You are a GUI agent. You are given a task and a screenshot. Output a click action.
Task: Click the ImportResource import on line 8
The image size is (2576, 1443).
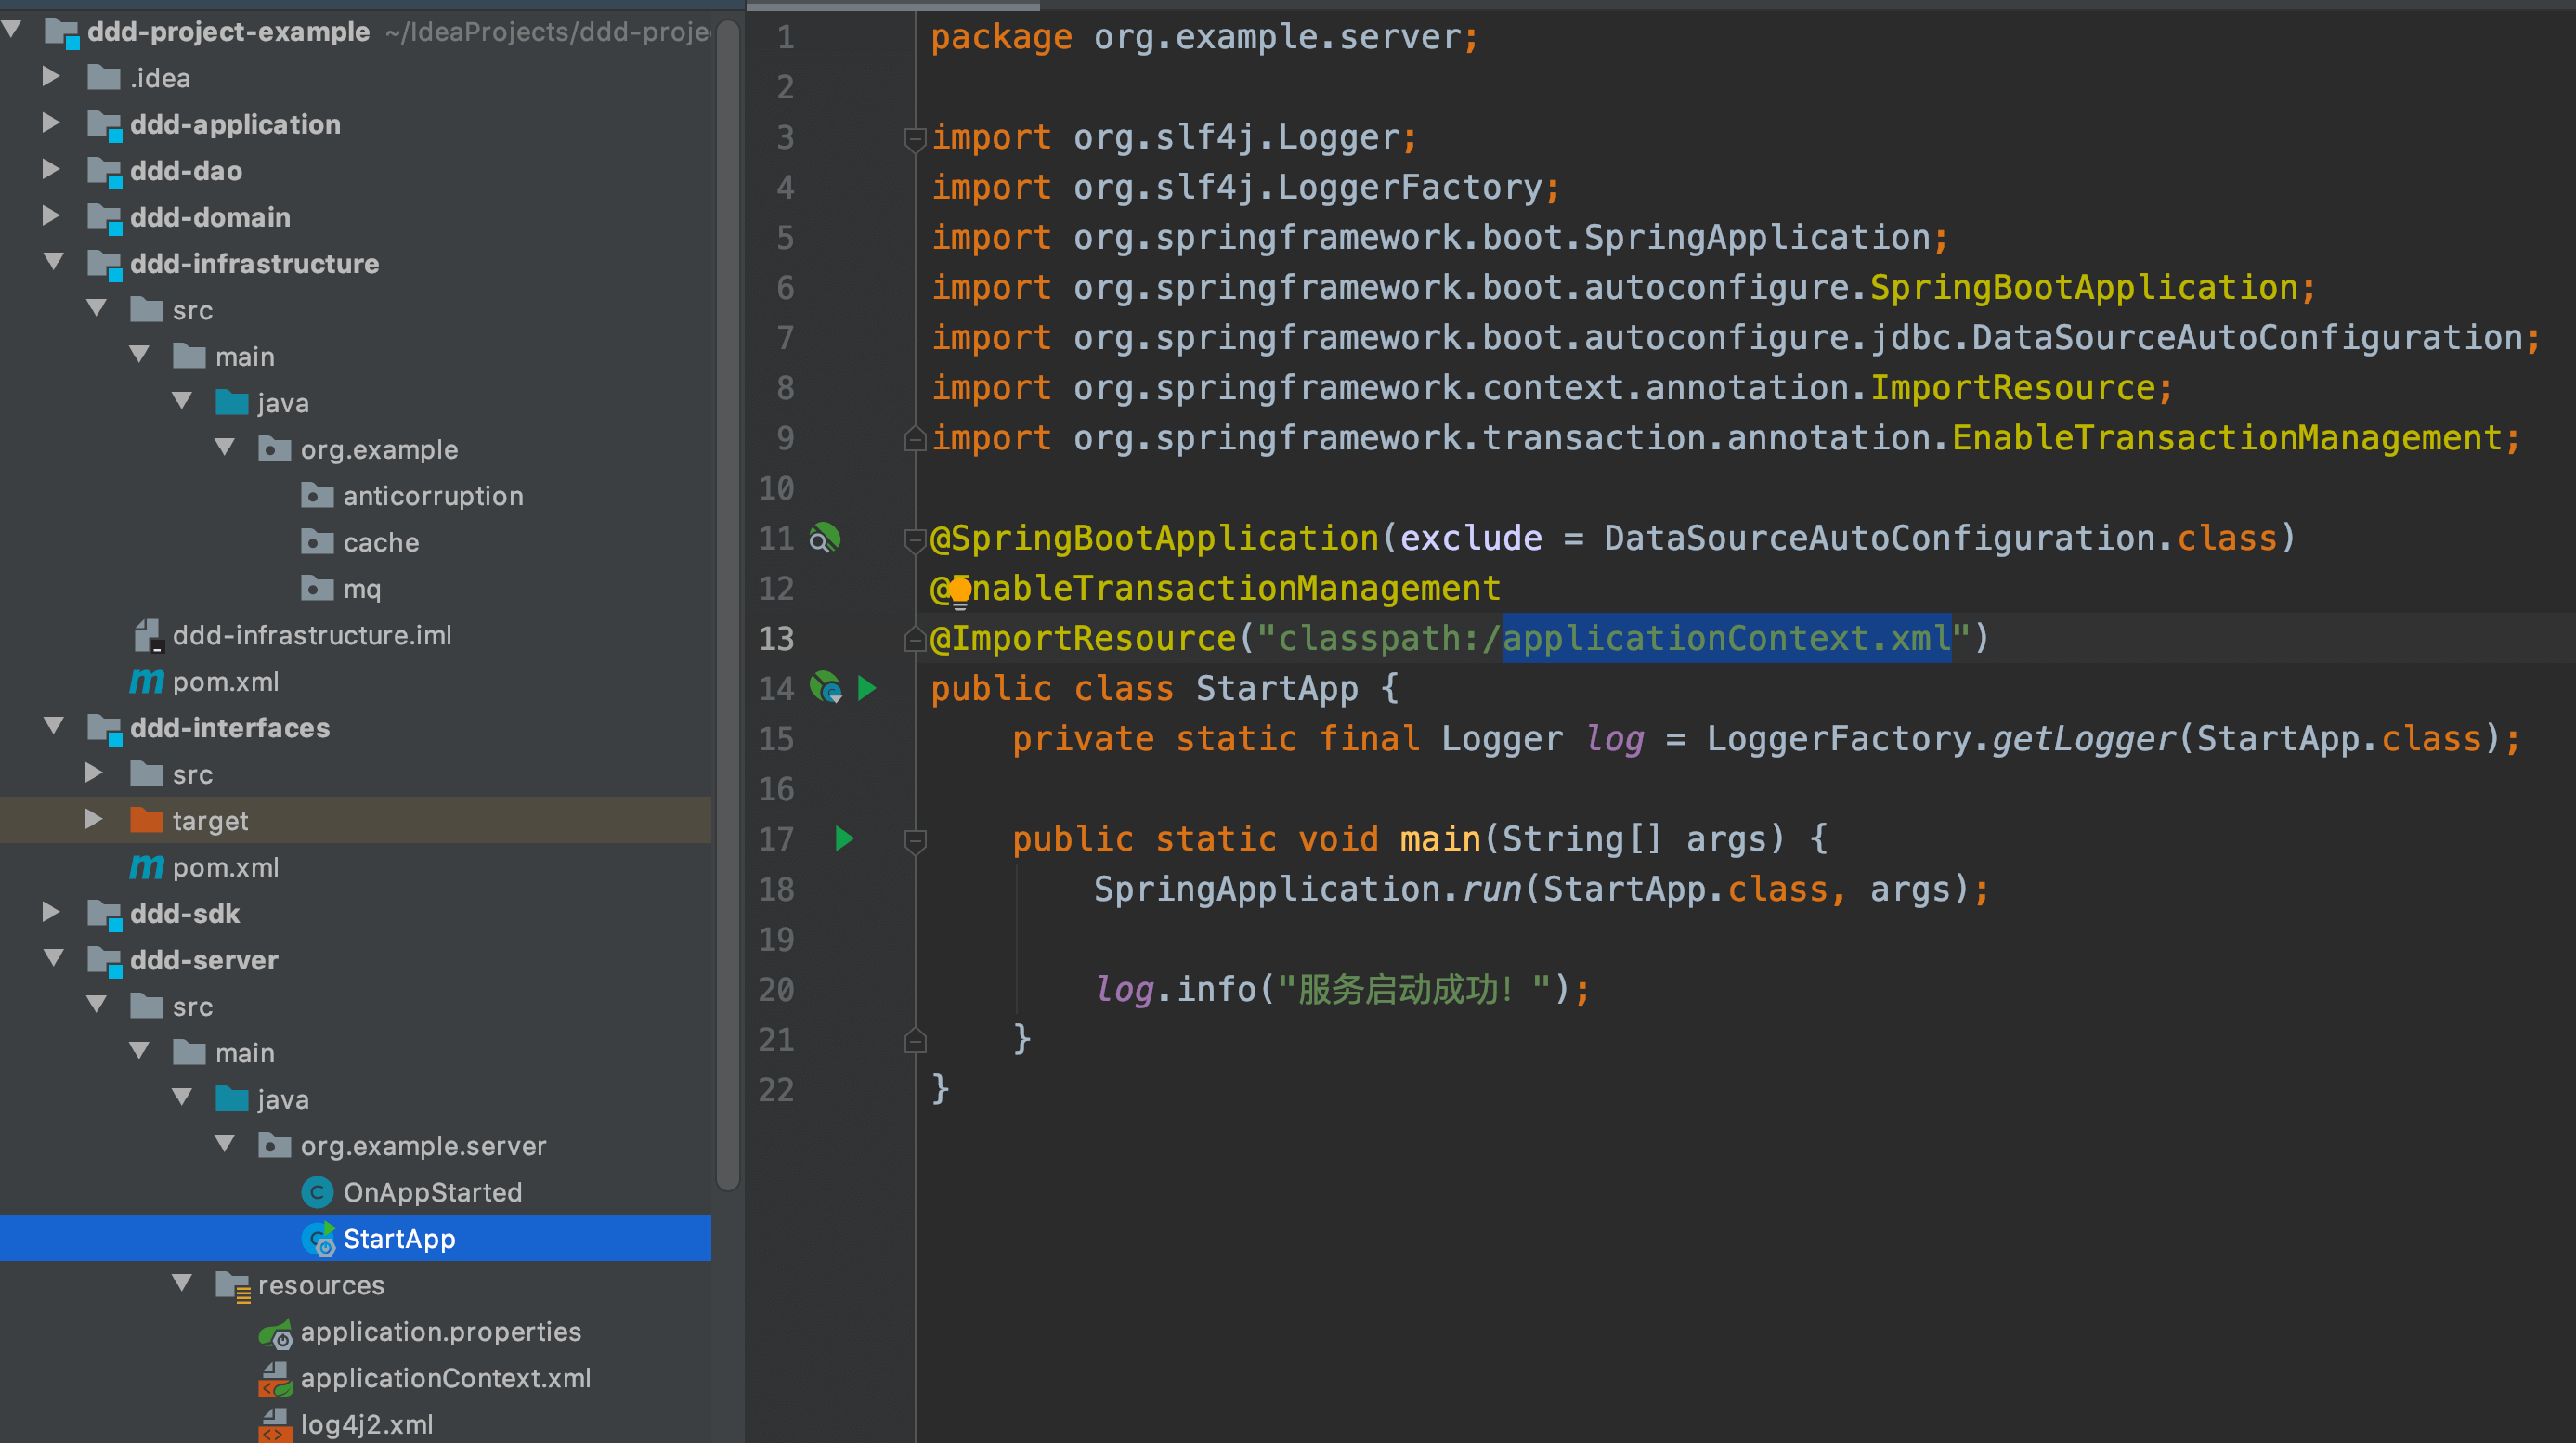tap(1552, 388)
